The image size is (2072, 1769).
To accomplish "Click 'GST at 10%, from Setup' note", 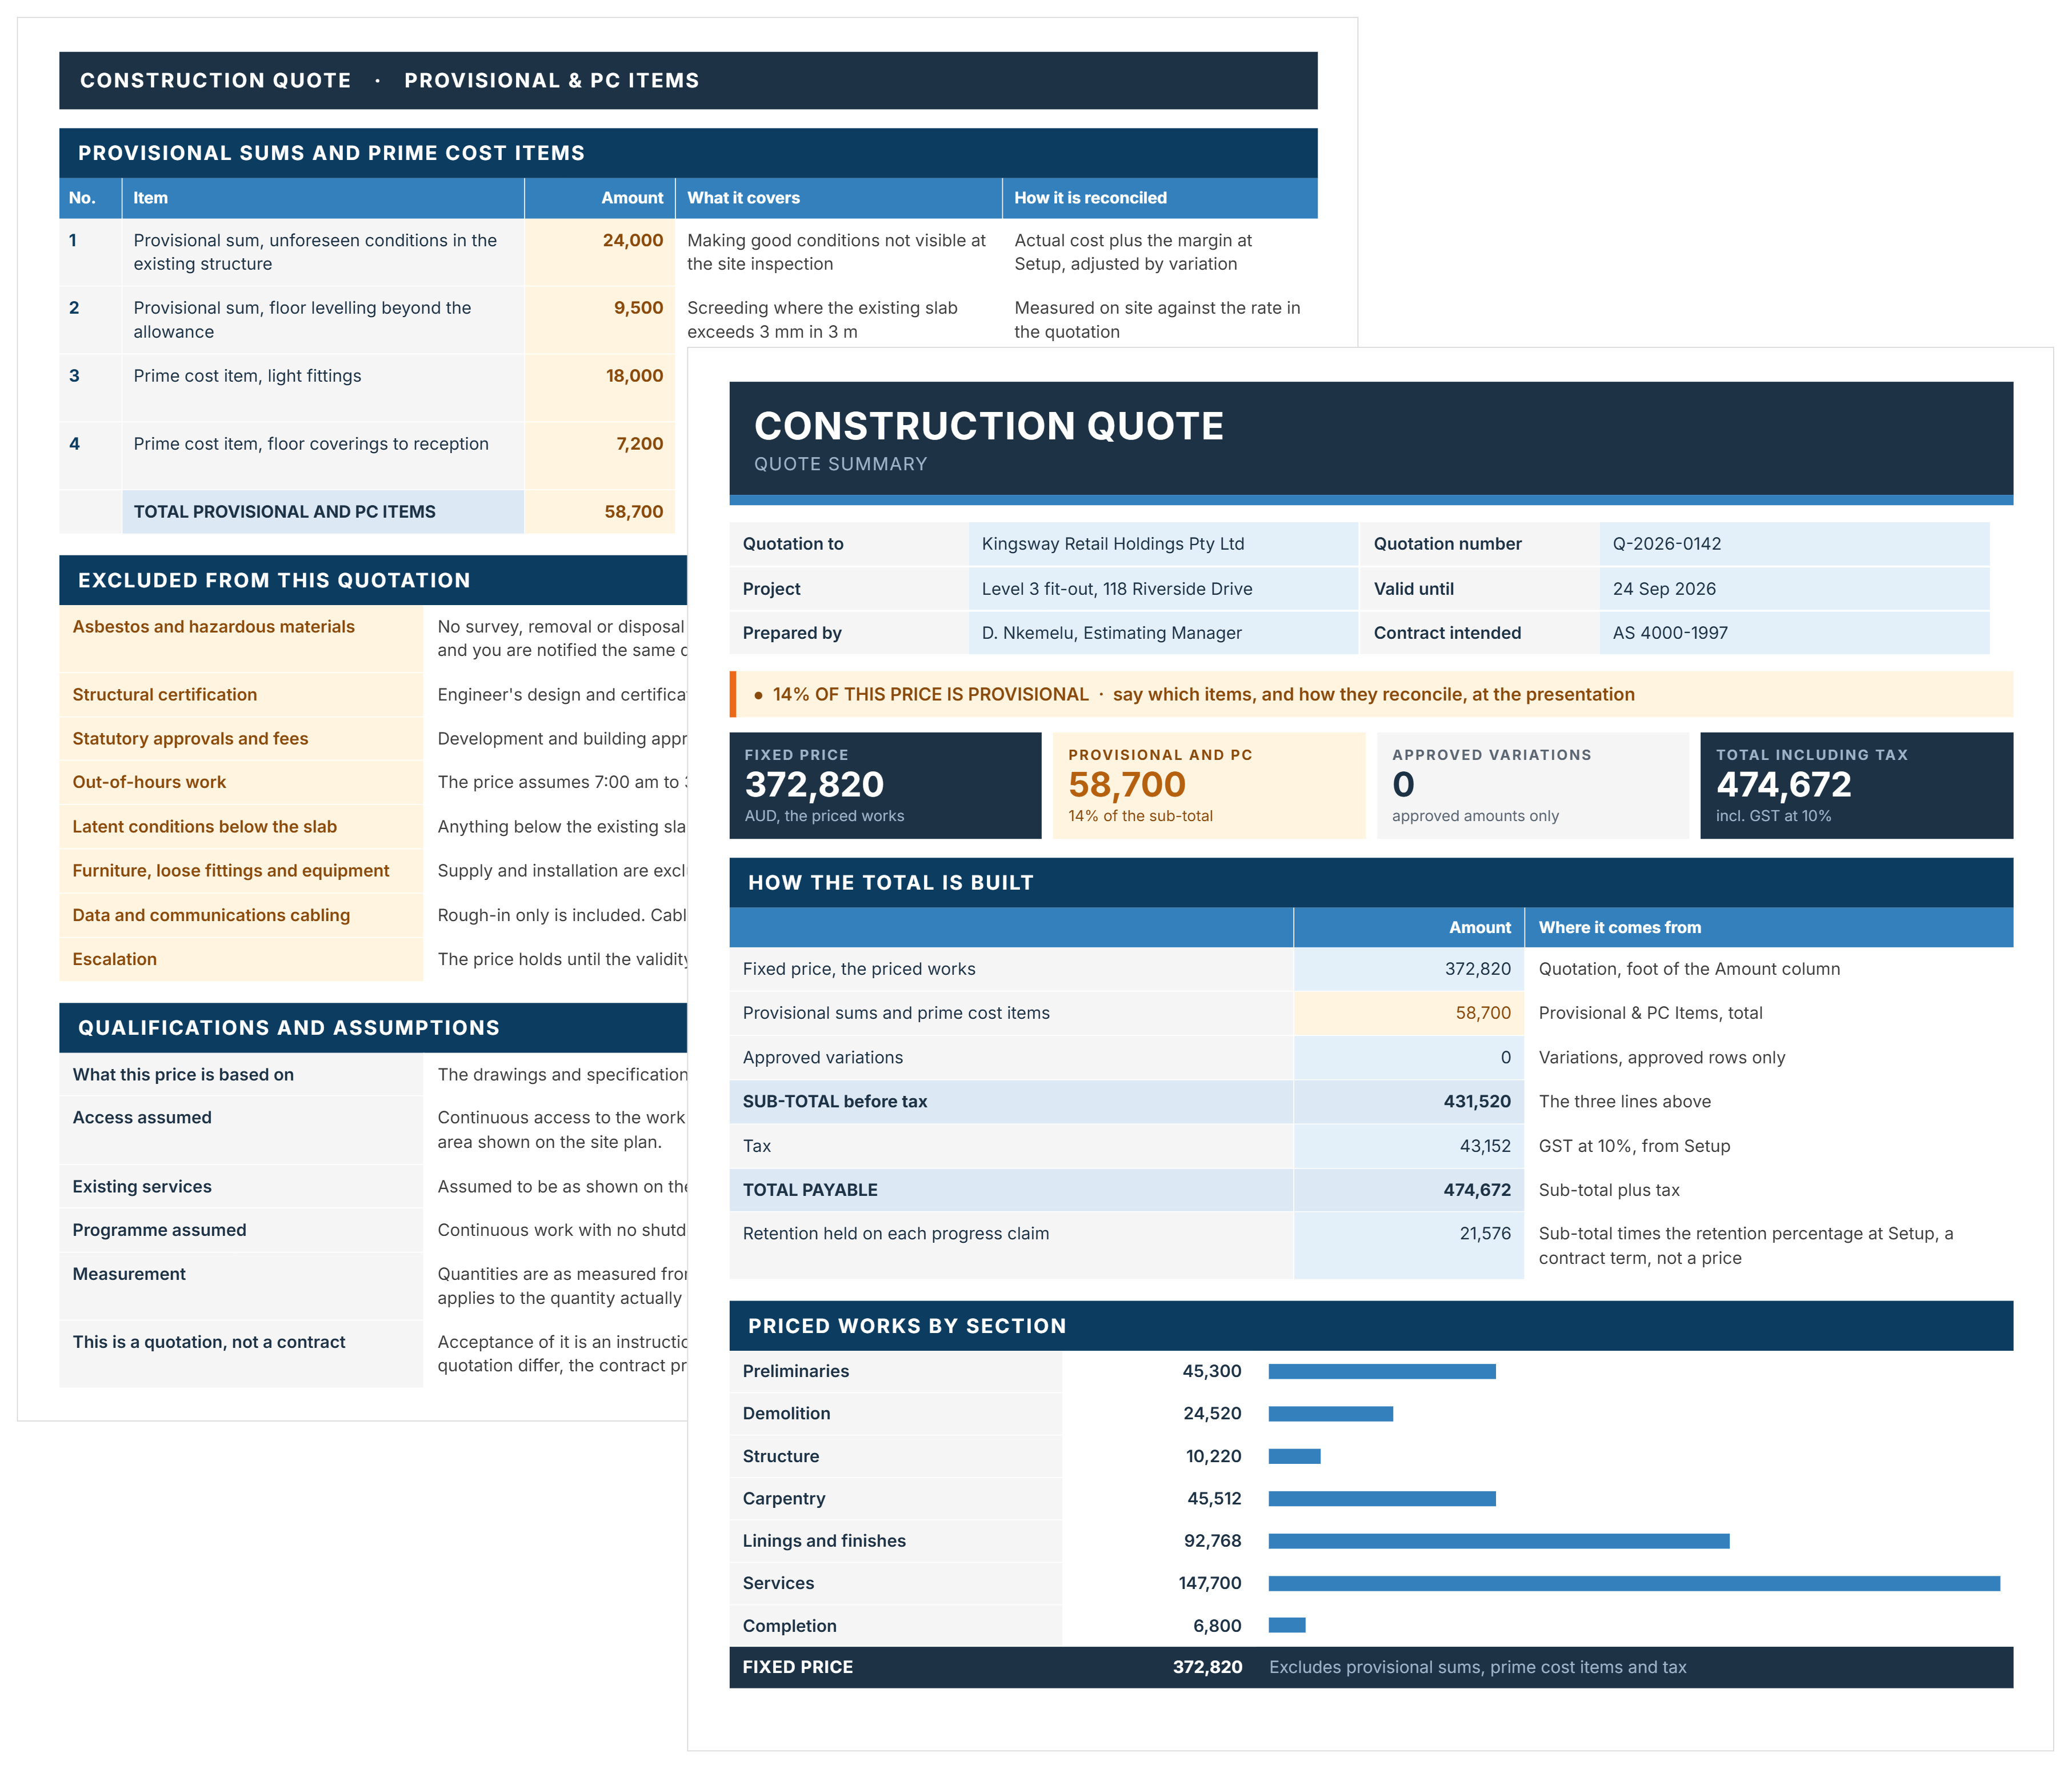I will tap(1634, 1146).
